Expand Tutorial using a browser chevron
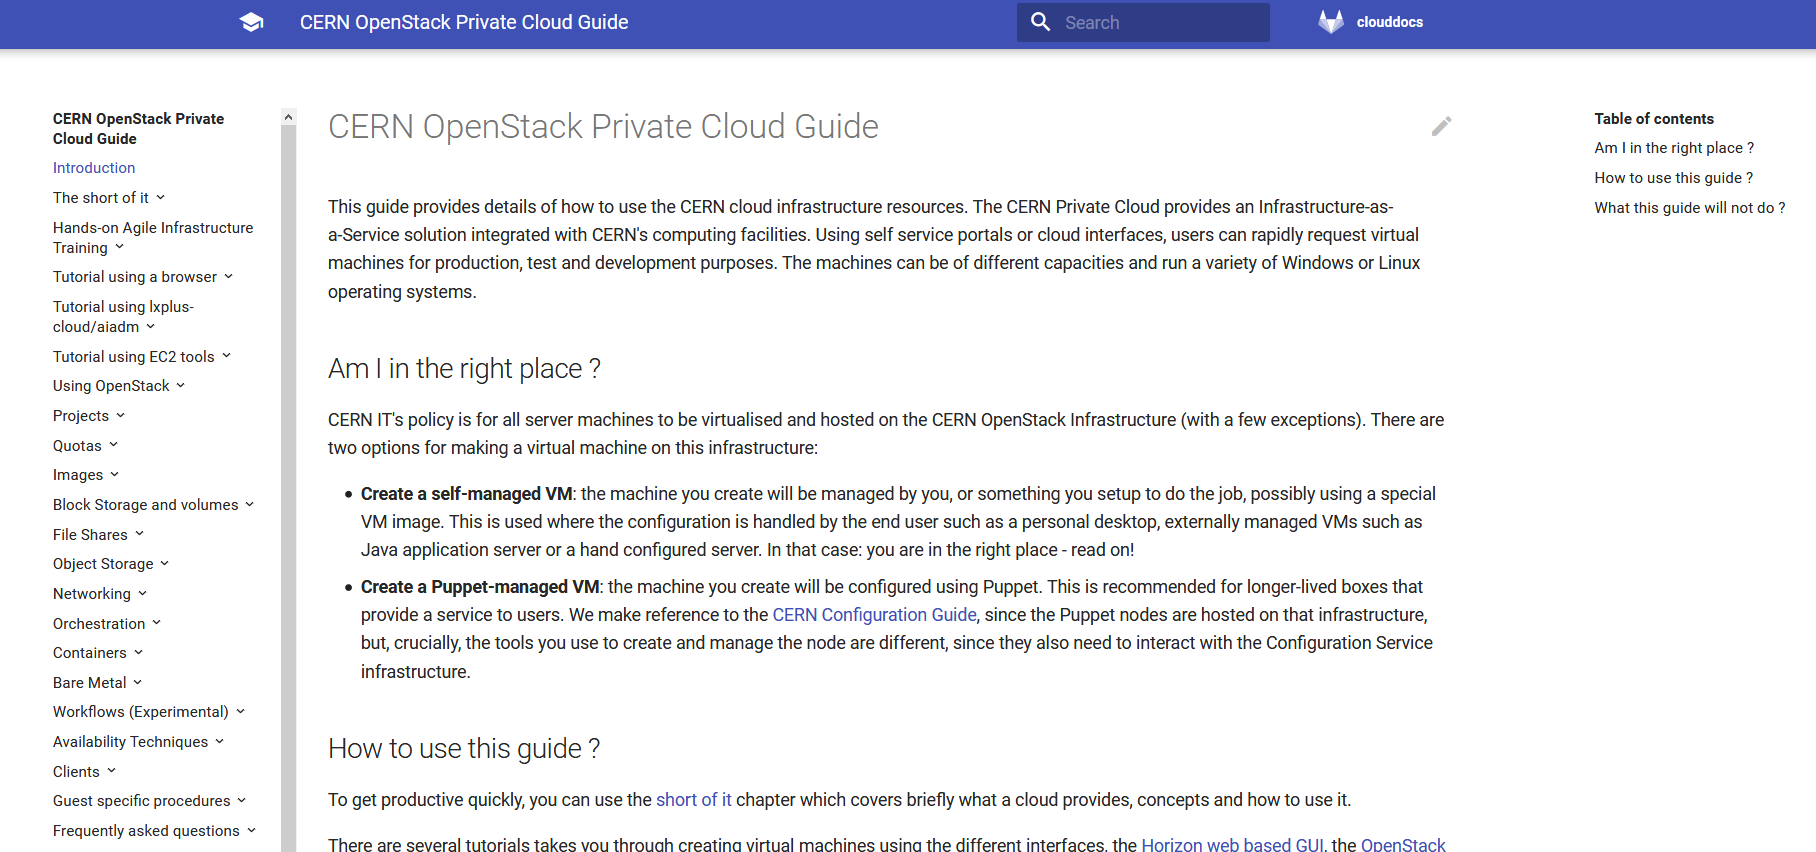1816x852 pixels. [x=229, y=277]
